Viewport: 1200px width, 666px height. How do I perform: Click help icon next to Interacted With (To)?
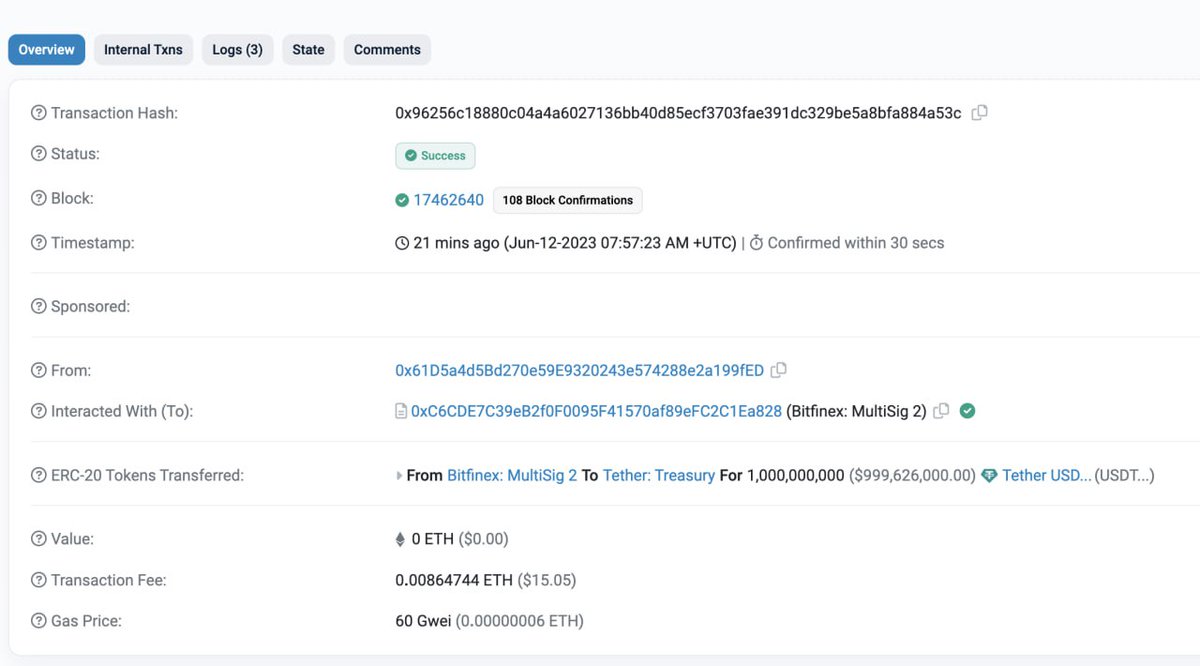[39, 411]
